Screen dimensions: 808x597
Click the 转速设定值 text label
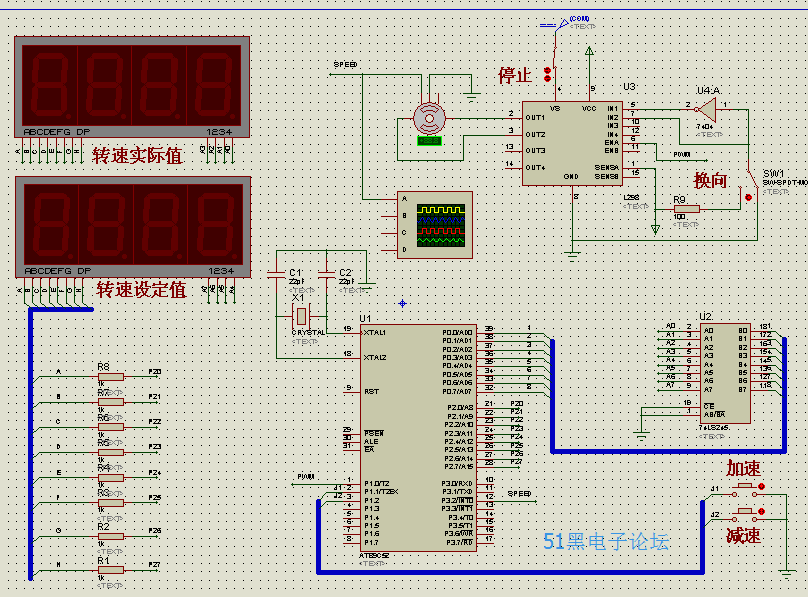(x=141, y=290)
